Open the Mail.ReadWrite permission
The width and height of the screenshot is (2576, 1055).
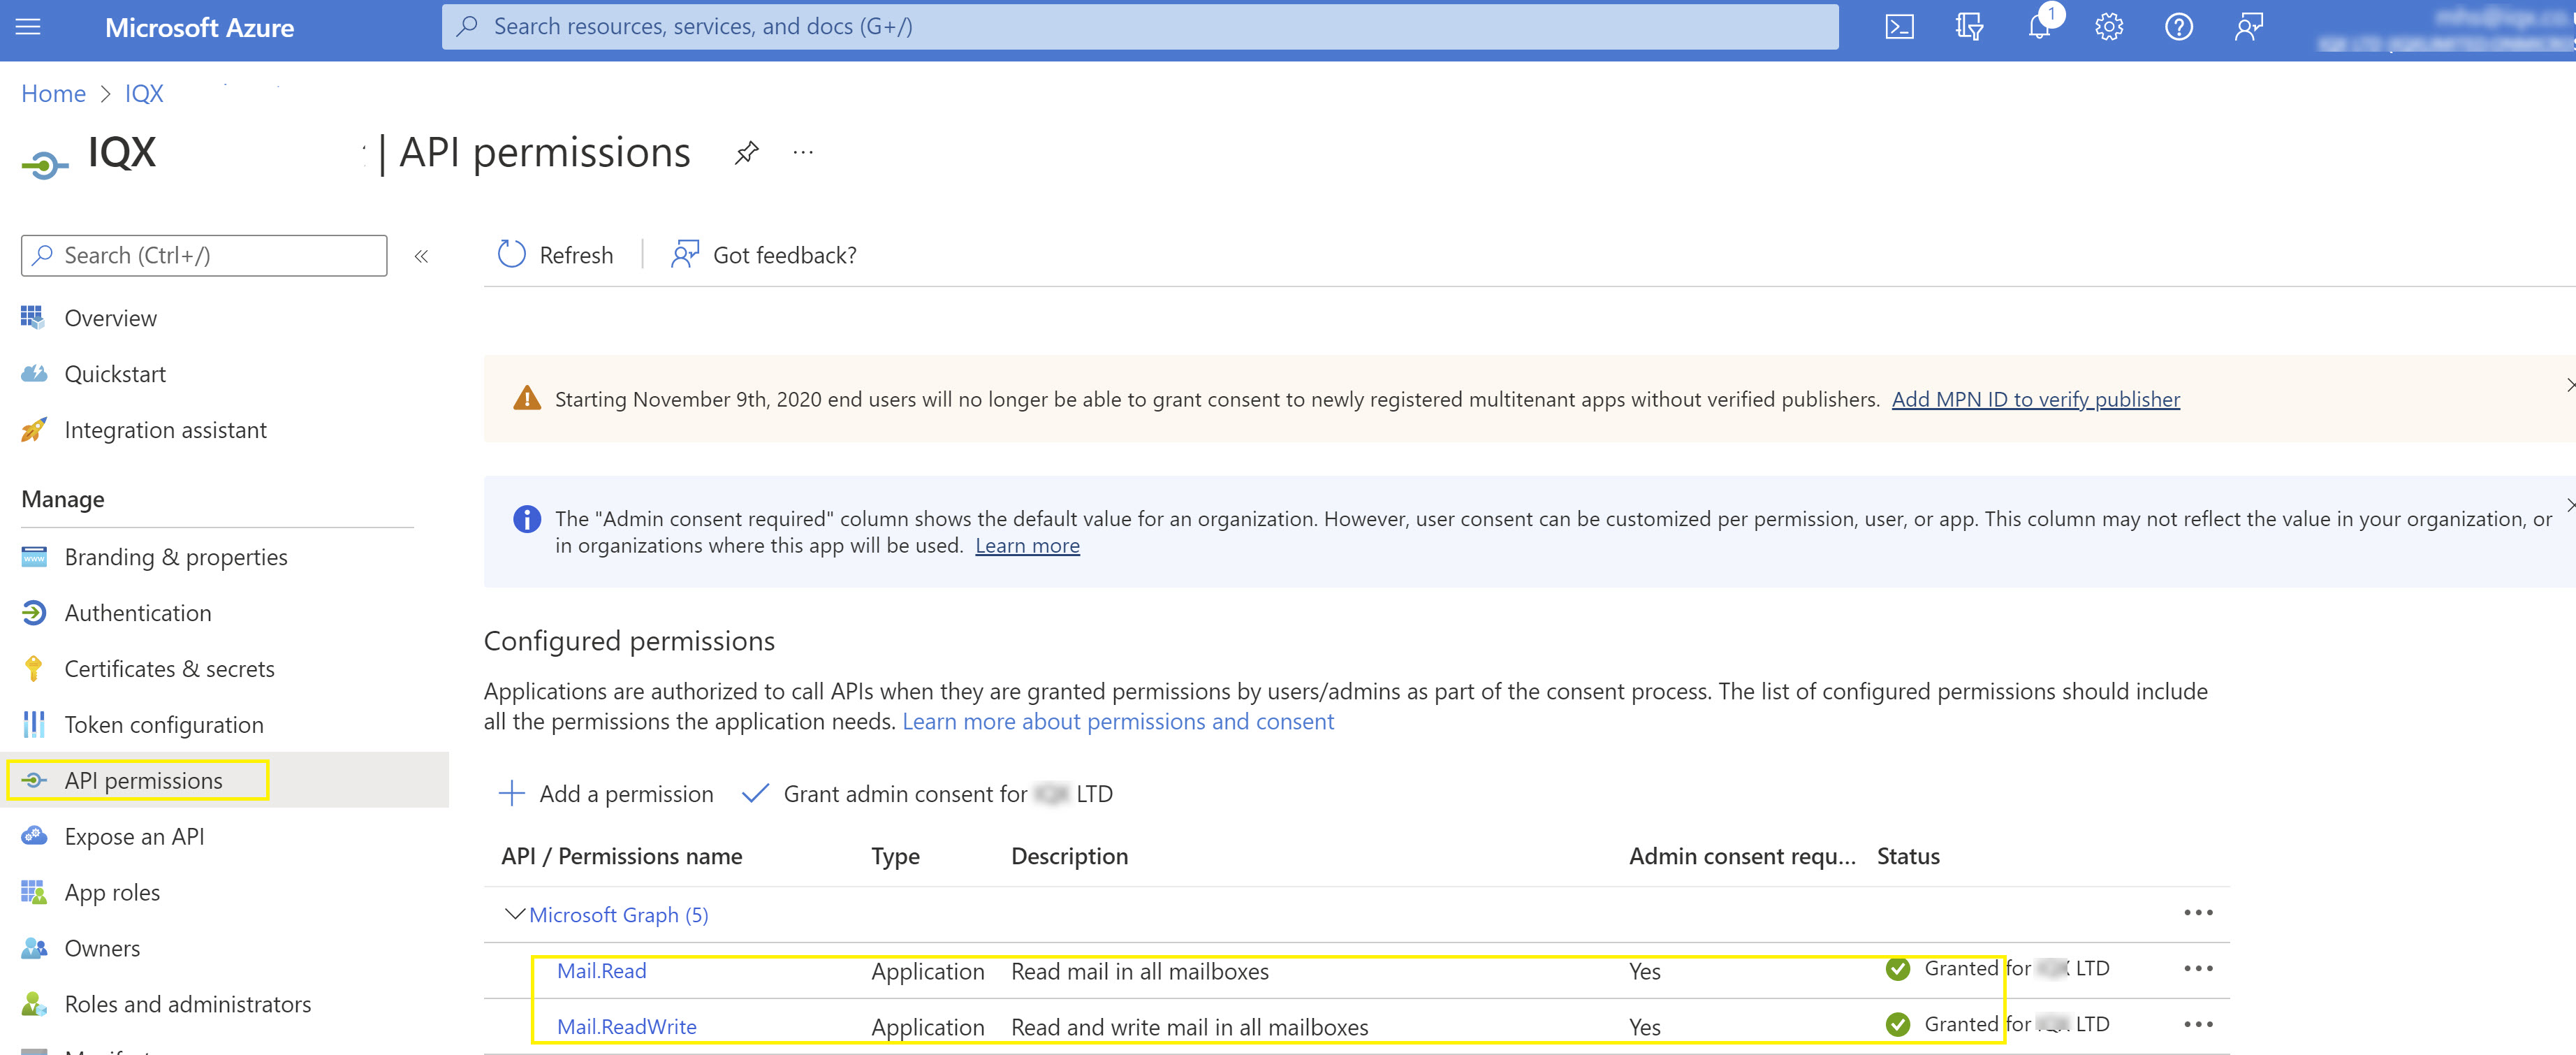[626, 1027]
